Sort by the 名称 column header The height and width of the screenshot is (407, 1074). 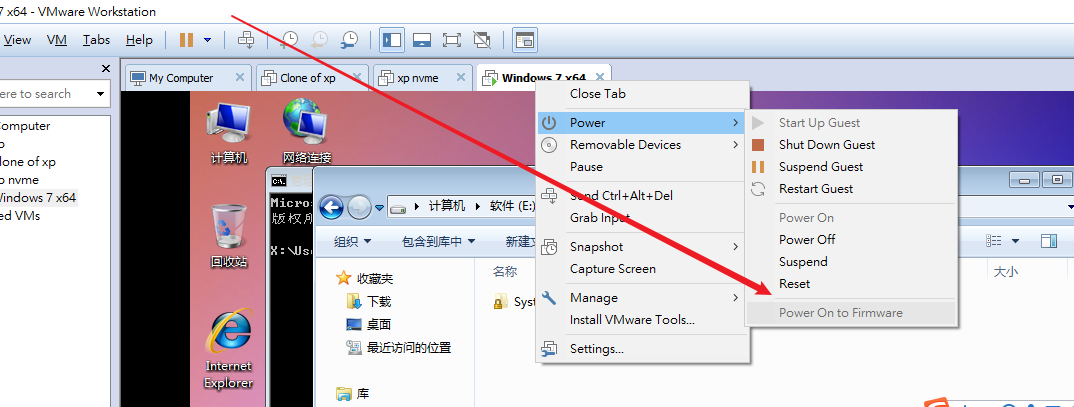click(x=505, y=271)
